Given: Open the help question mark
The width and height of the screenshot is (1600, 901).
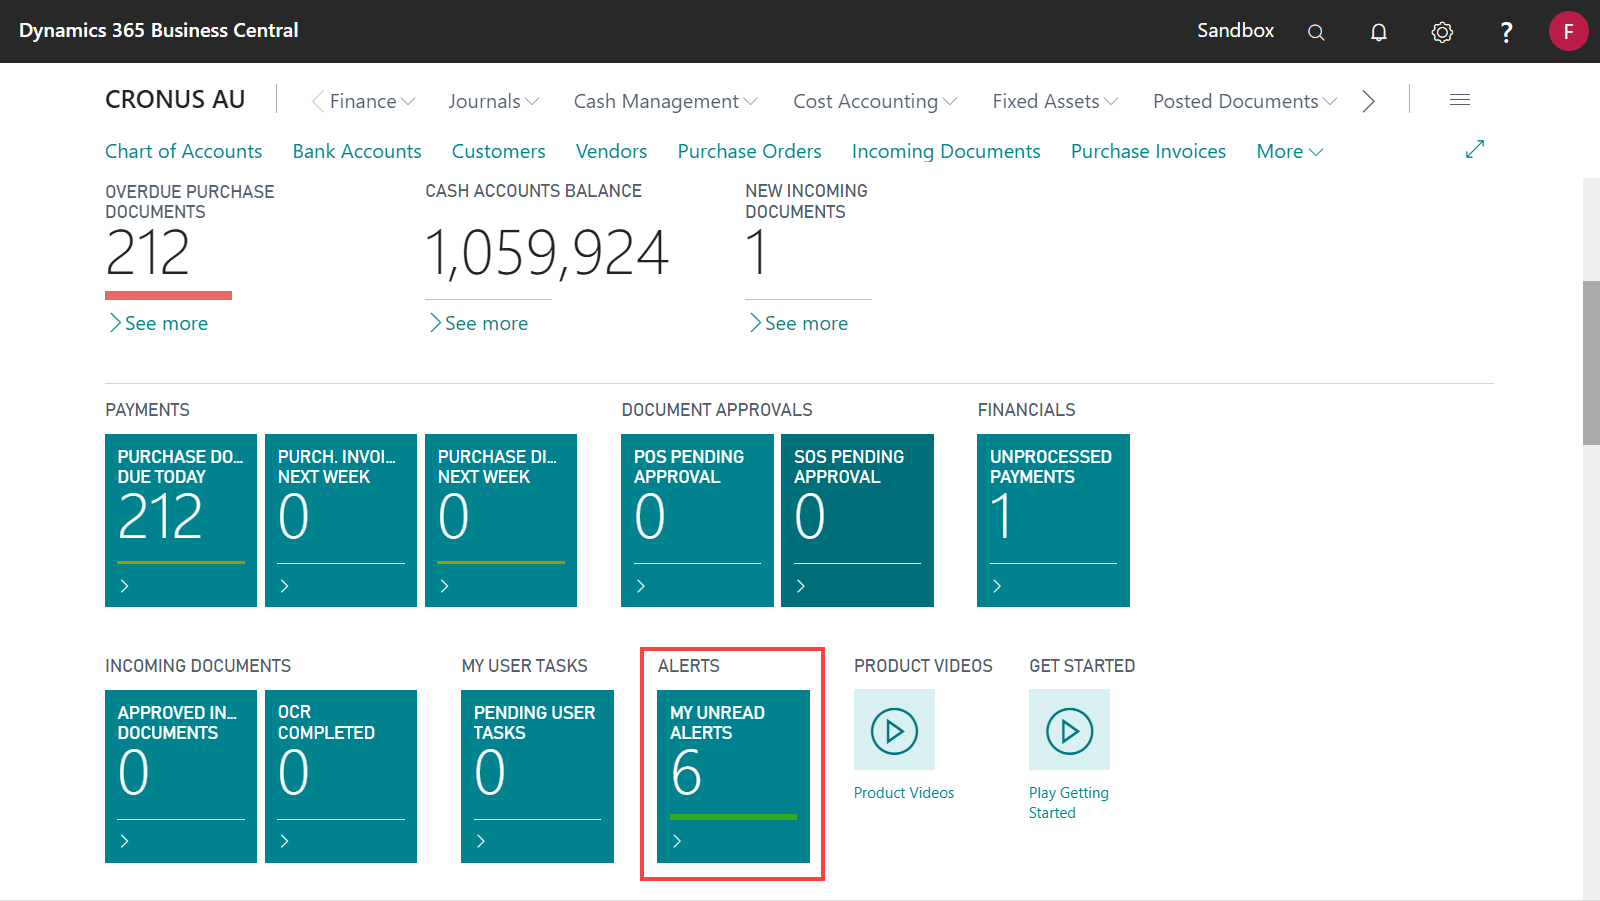Looking at the screenshot, I should [1506, 32].
